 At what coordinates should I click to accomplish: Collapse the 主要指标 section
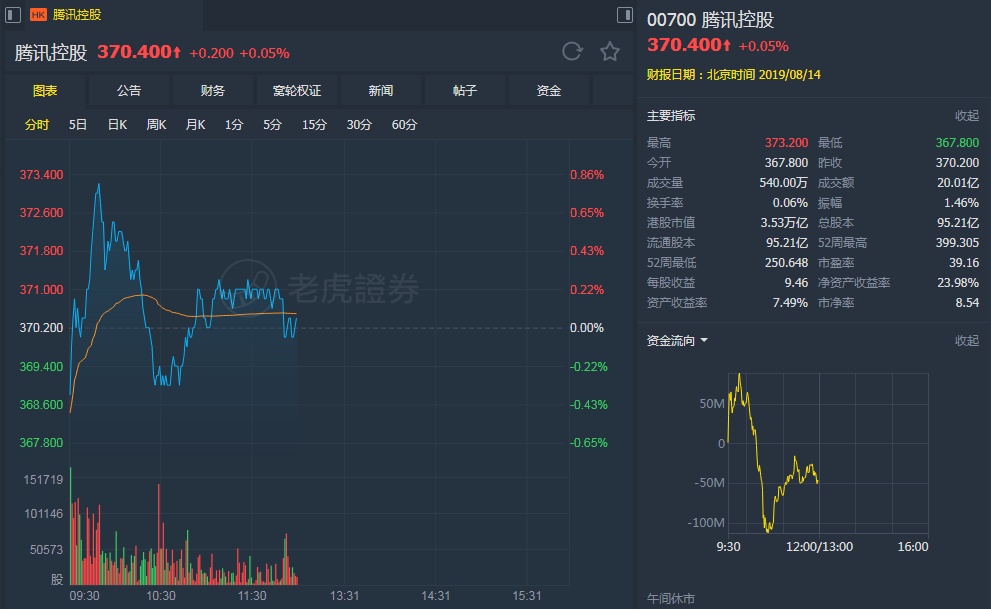[x=966, y=116]
